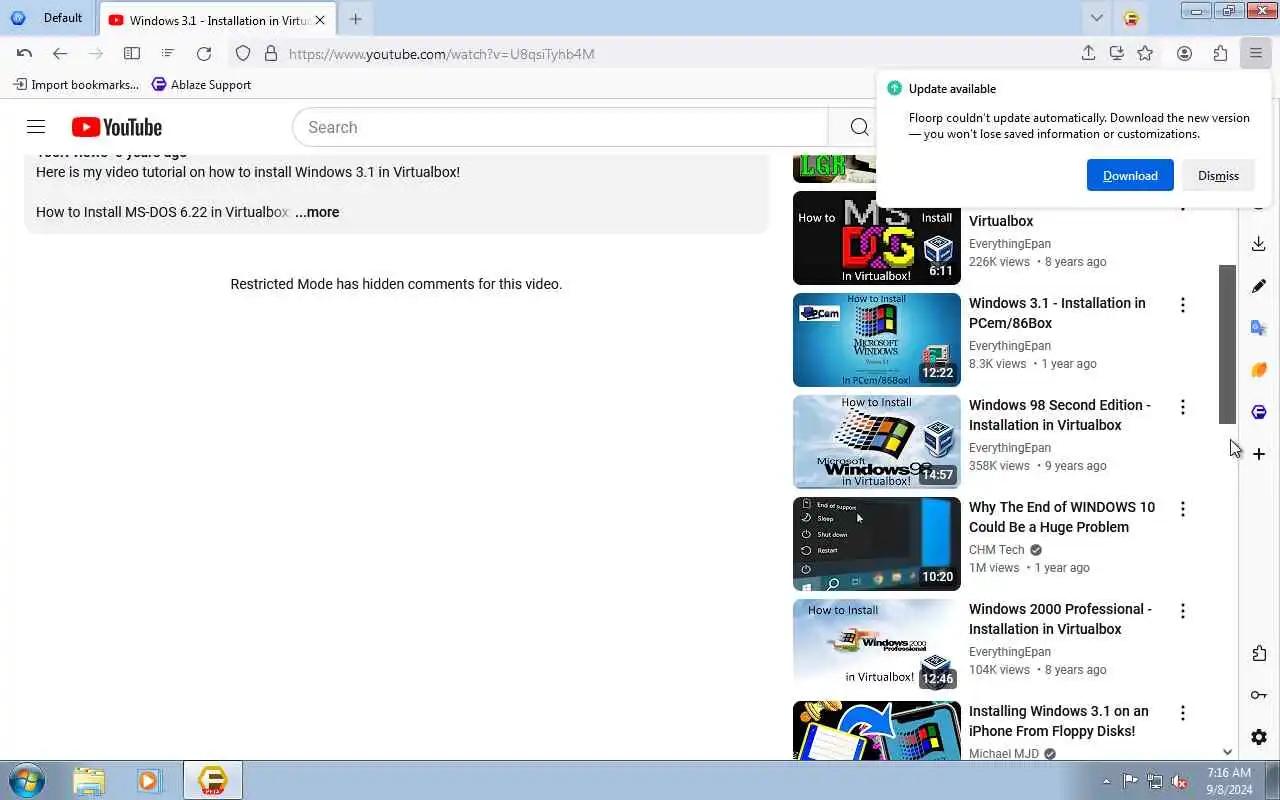The width and height of the screenshot is (1280, 800).
Task: Open passwords key icon in sidebar
Action: click(x=1259, y=695)
